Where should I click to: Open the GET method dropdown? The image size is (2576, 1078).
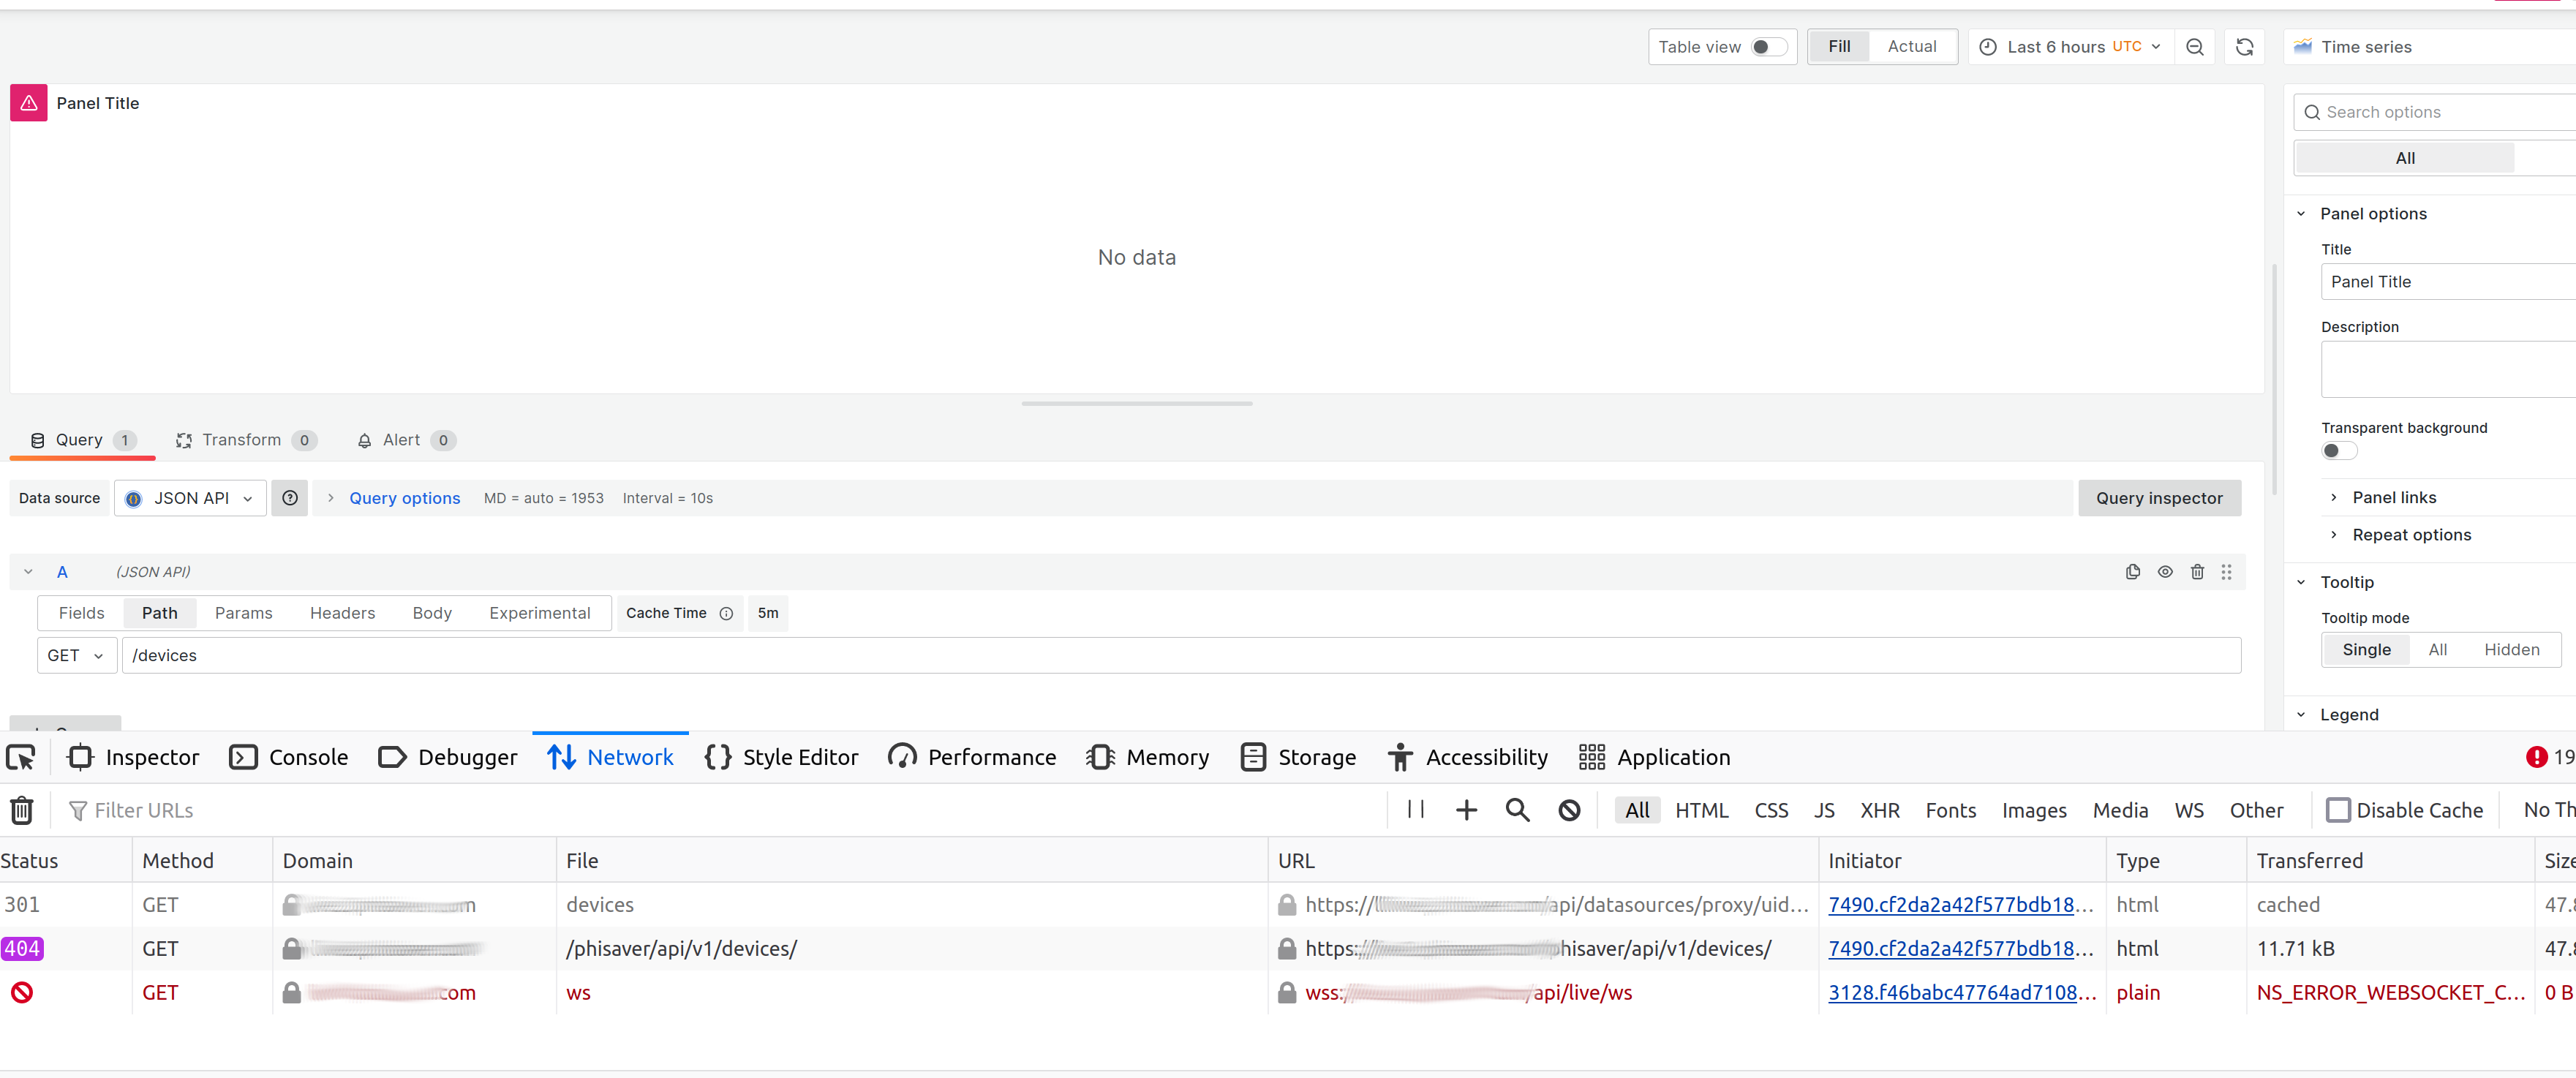[76, 656]
